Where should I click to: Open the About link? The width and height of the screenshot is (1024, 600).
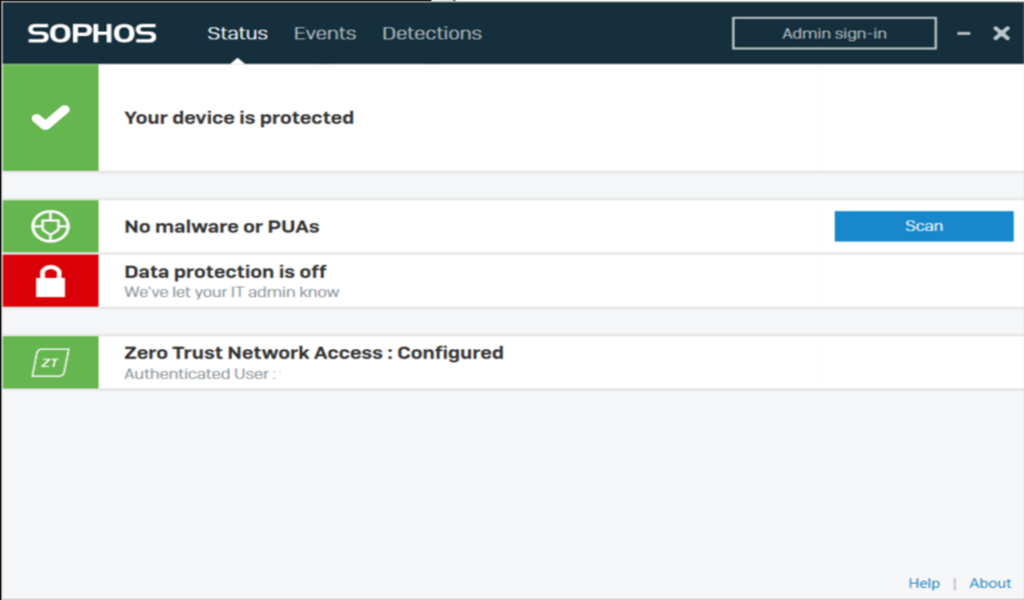click(990, 583)
